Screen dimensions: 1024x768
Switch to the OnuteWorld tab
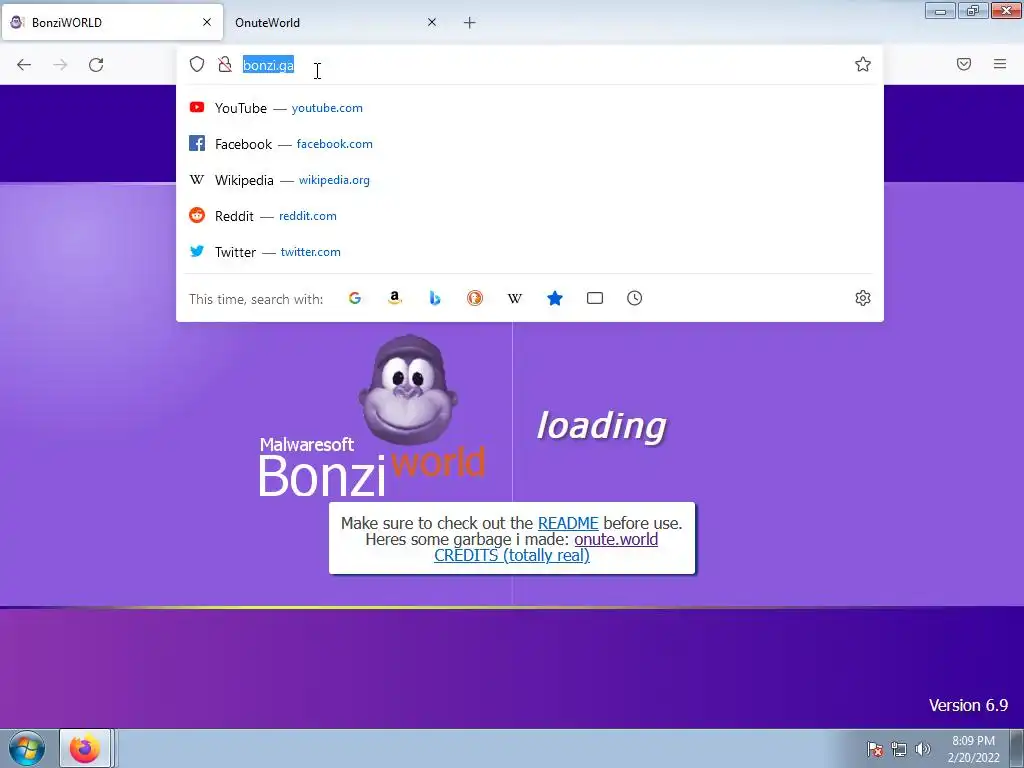tap(336, 22)
